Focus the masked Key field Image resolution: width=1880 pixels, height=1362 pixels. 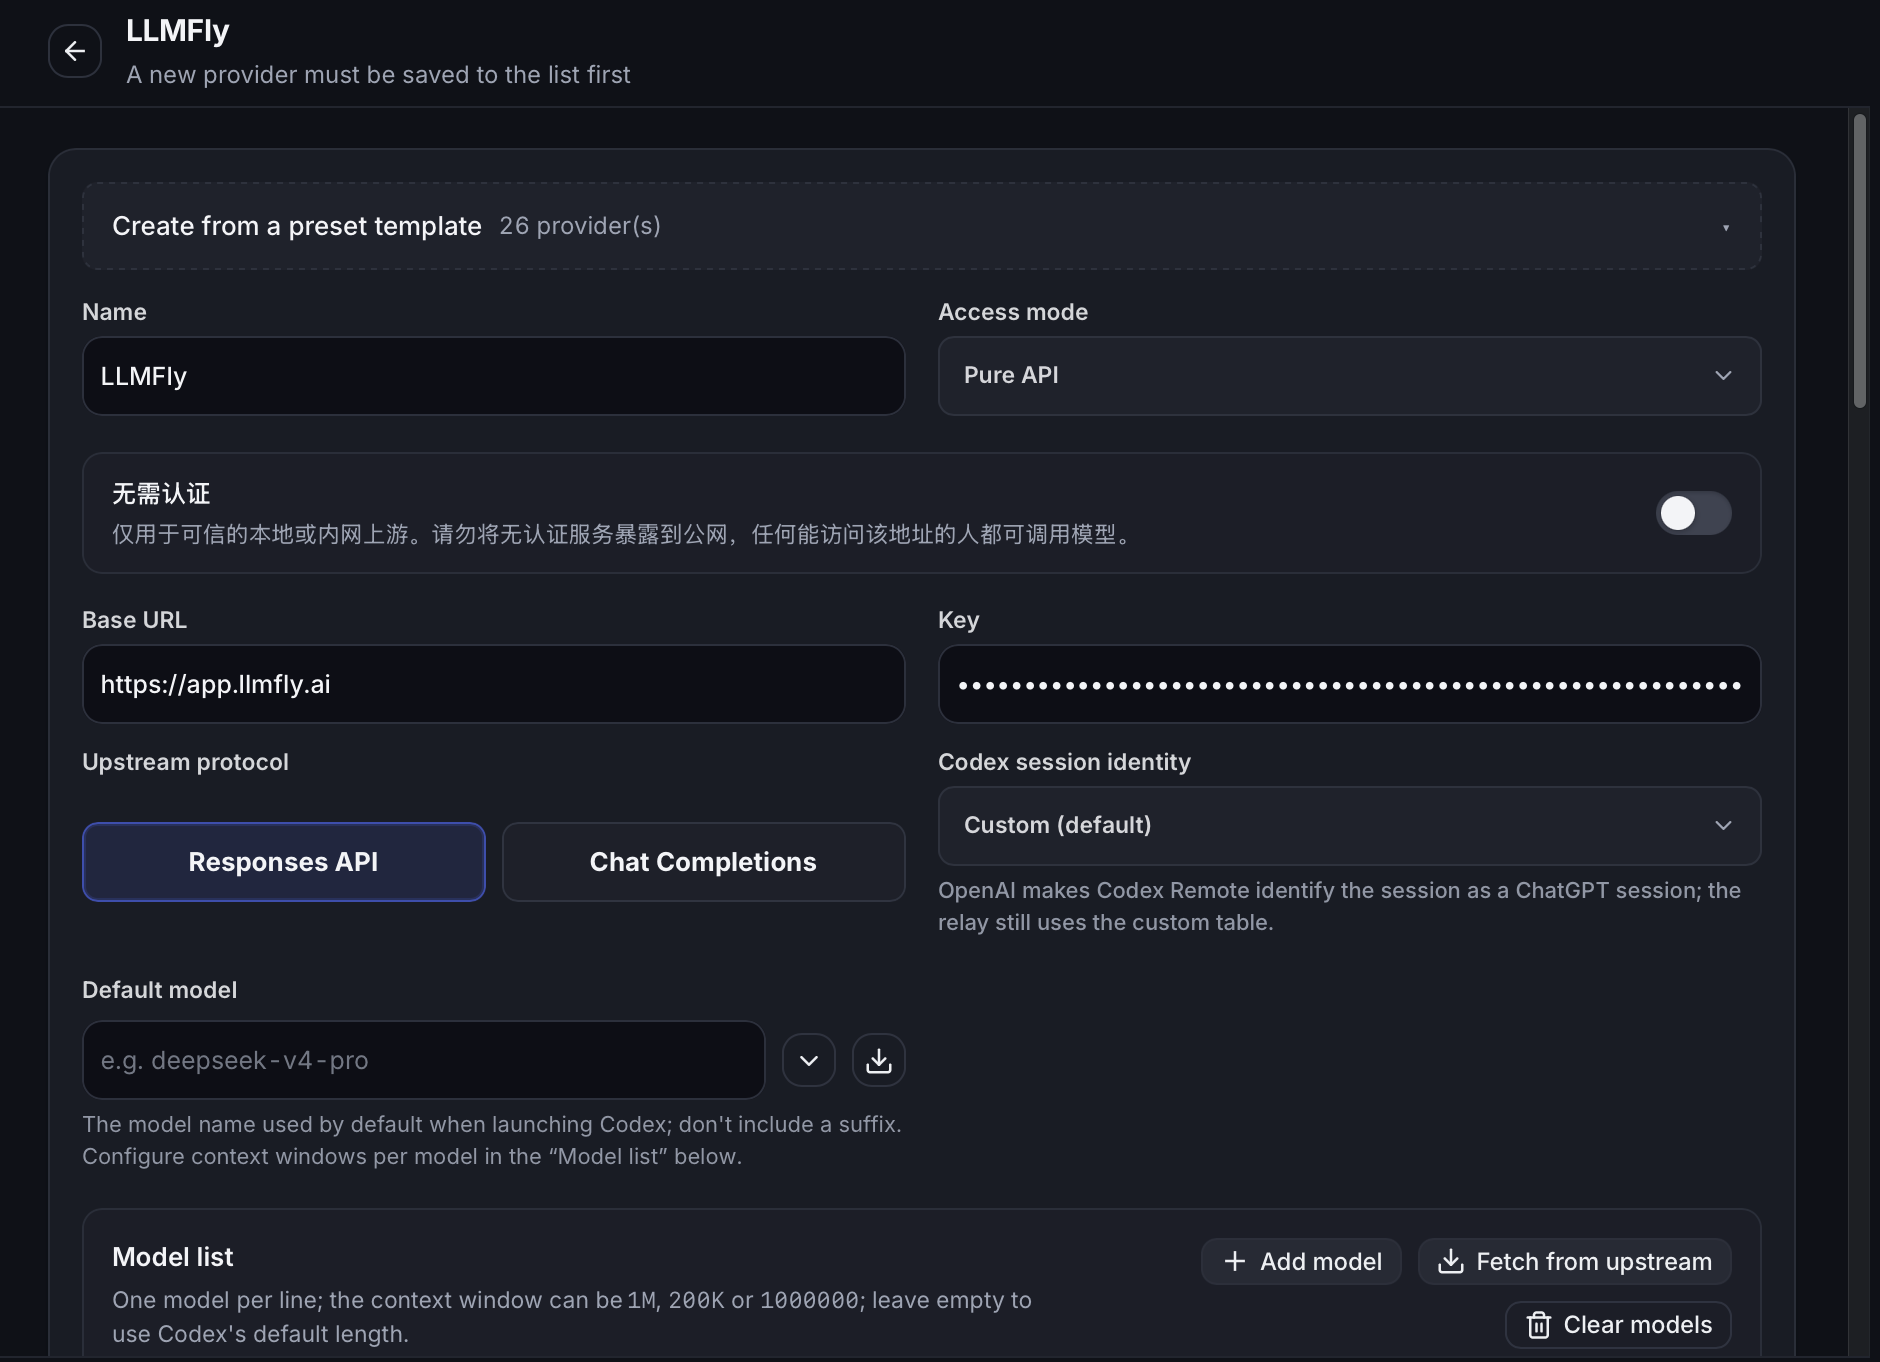[1349, 684]
